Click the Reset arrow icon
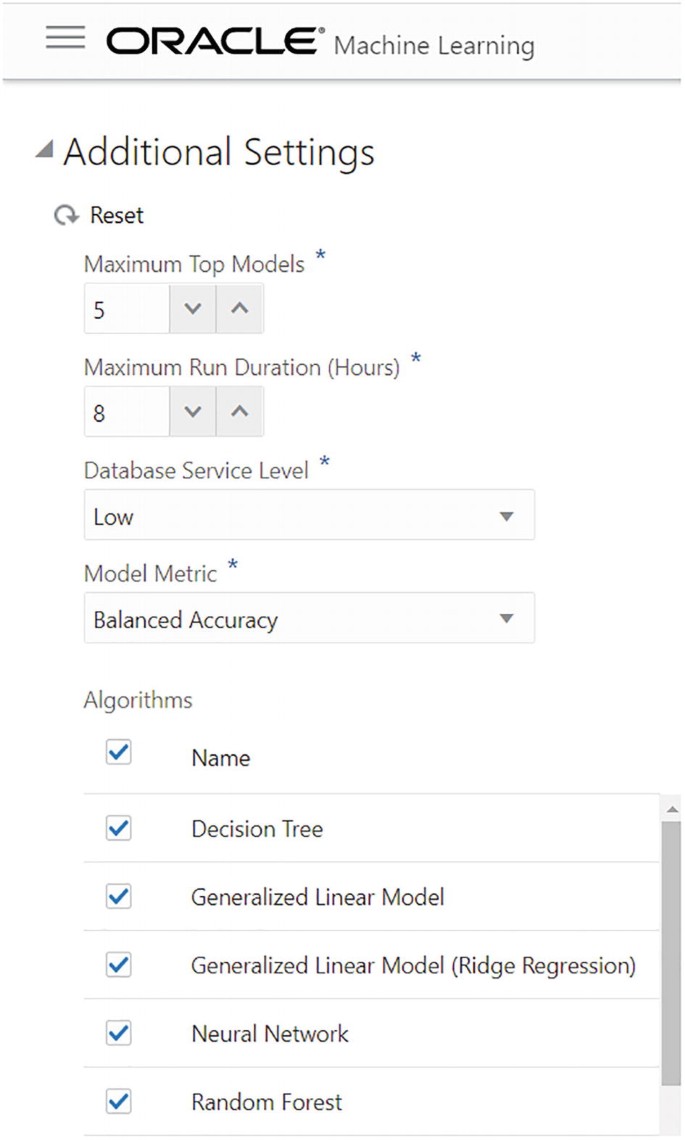Viewport: 685px width, 1140px height. pyautogui.click(x=66, y=215)
